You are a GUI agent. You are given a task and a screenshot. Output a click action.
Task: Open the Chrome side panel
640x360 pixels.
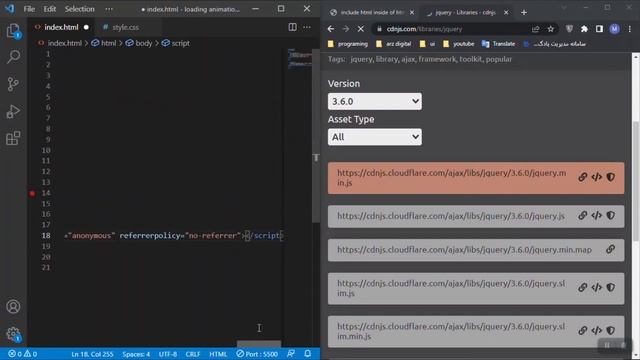[599, 29]
